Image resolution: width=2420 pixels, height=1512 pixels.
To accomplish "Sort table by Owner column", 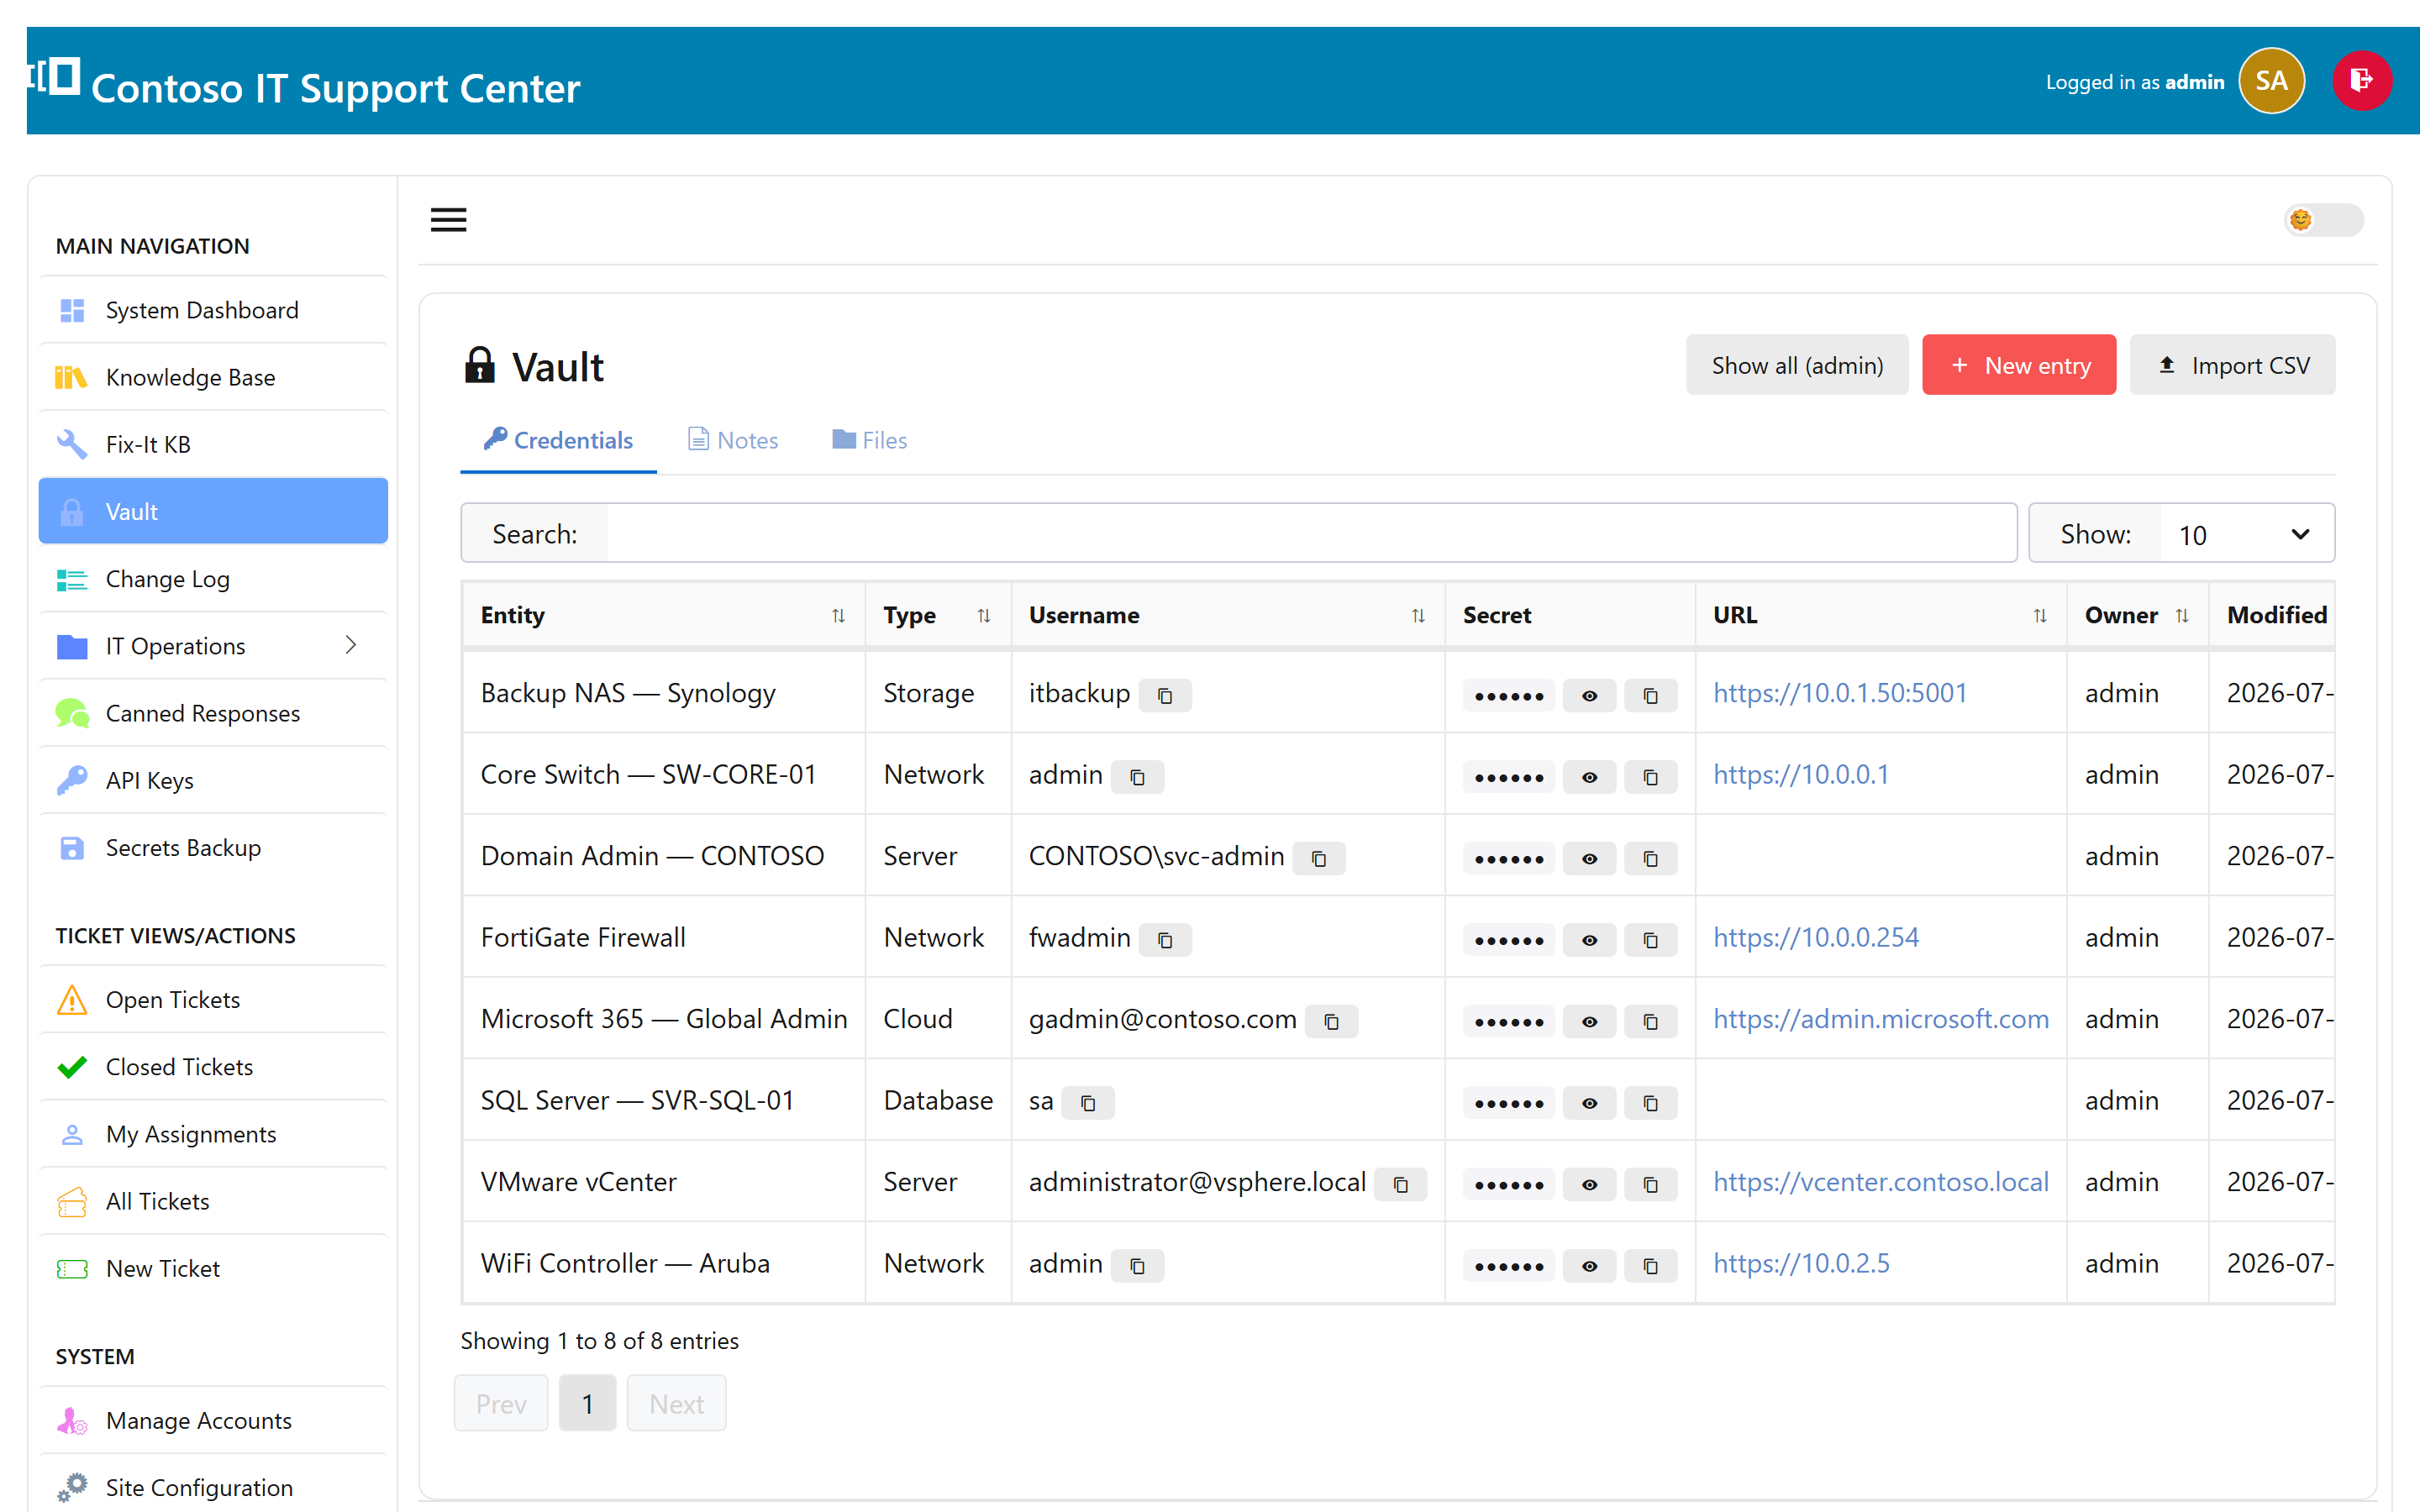I will (2137, 615).
